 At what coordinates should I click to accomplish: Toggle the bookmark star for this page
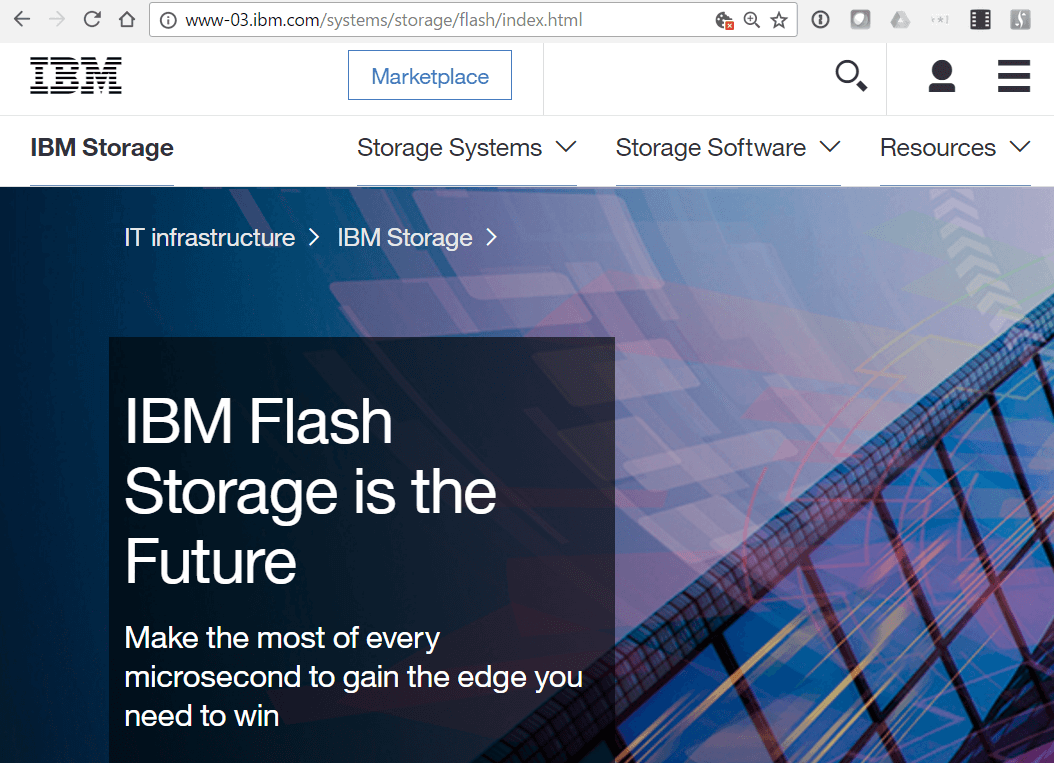pyautogui.click(x=777, y=19)
